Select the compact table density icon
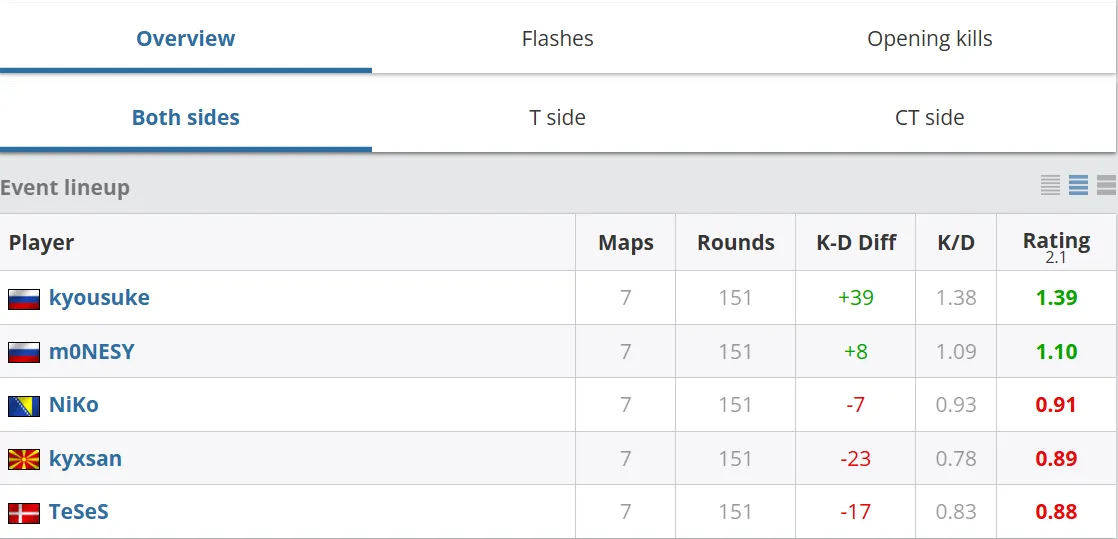The height and width of the screenshot is (539, 1118). coord(1050,185)
